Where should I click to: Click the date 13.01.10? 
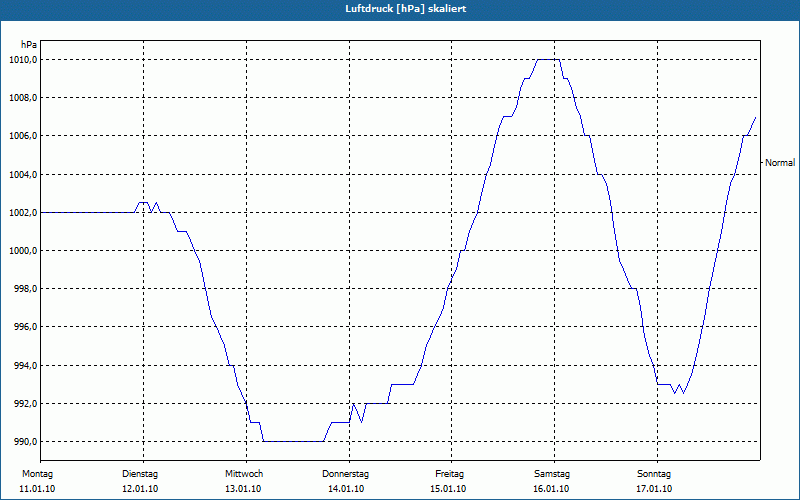[x=243, y=489]
